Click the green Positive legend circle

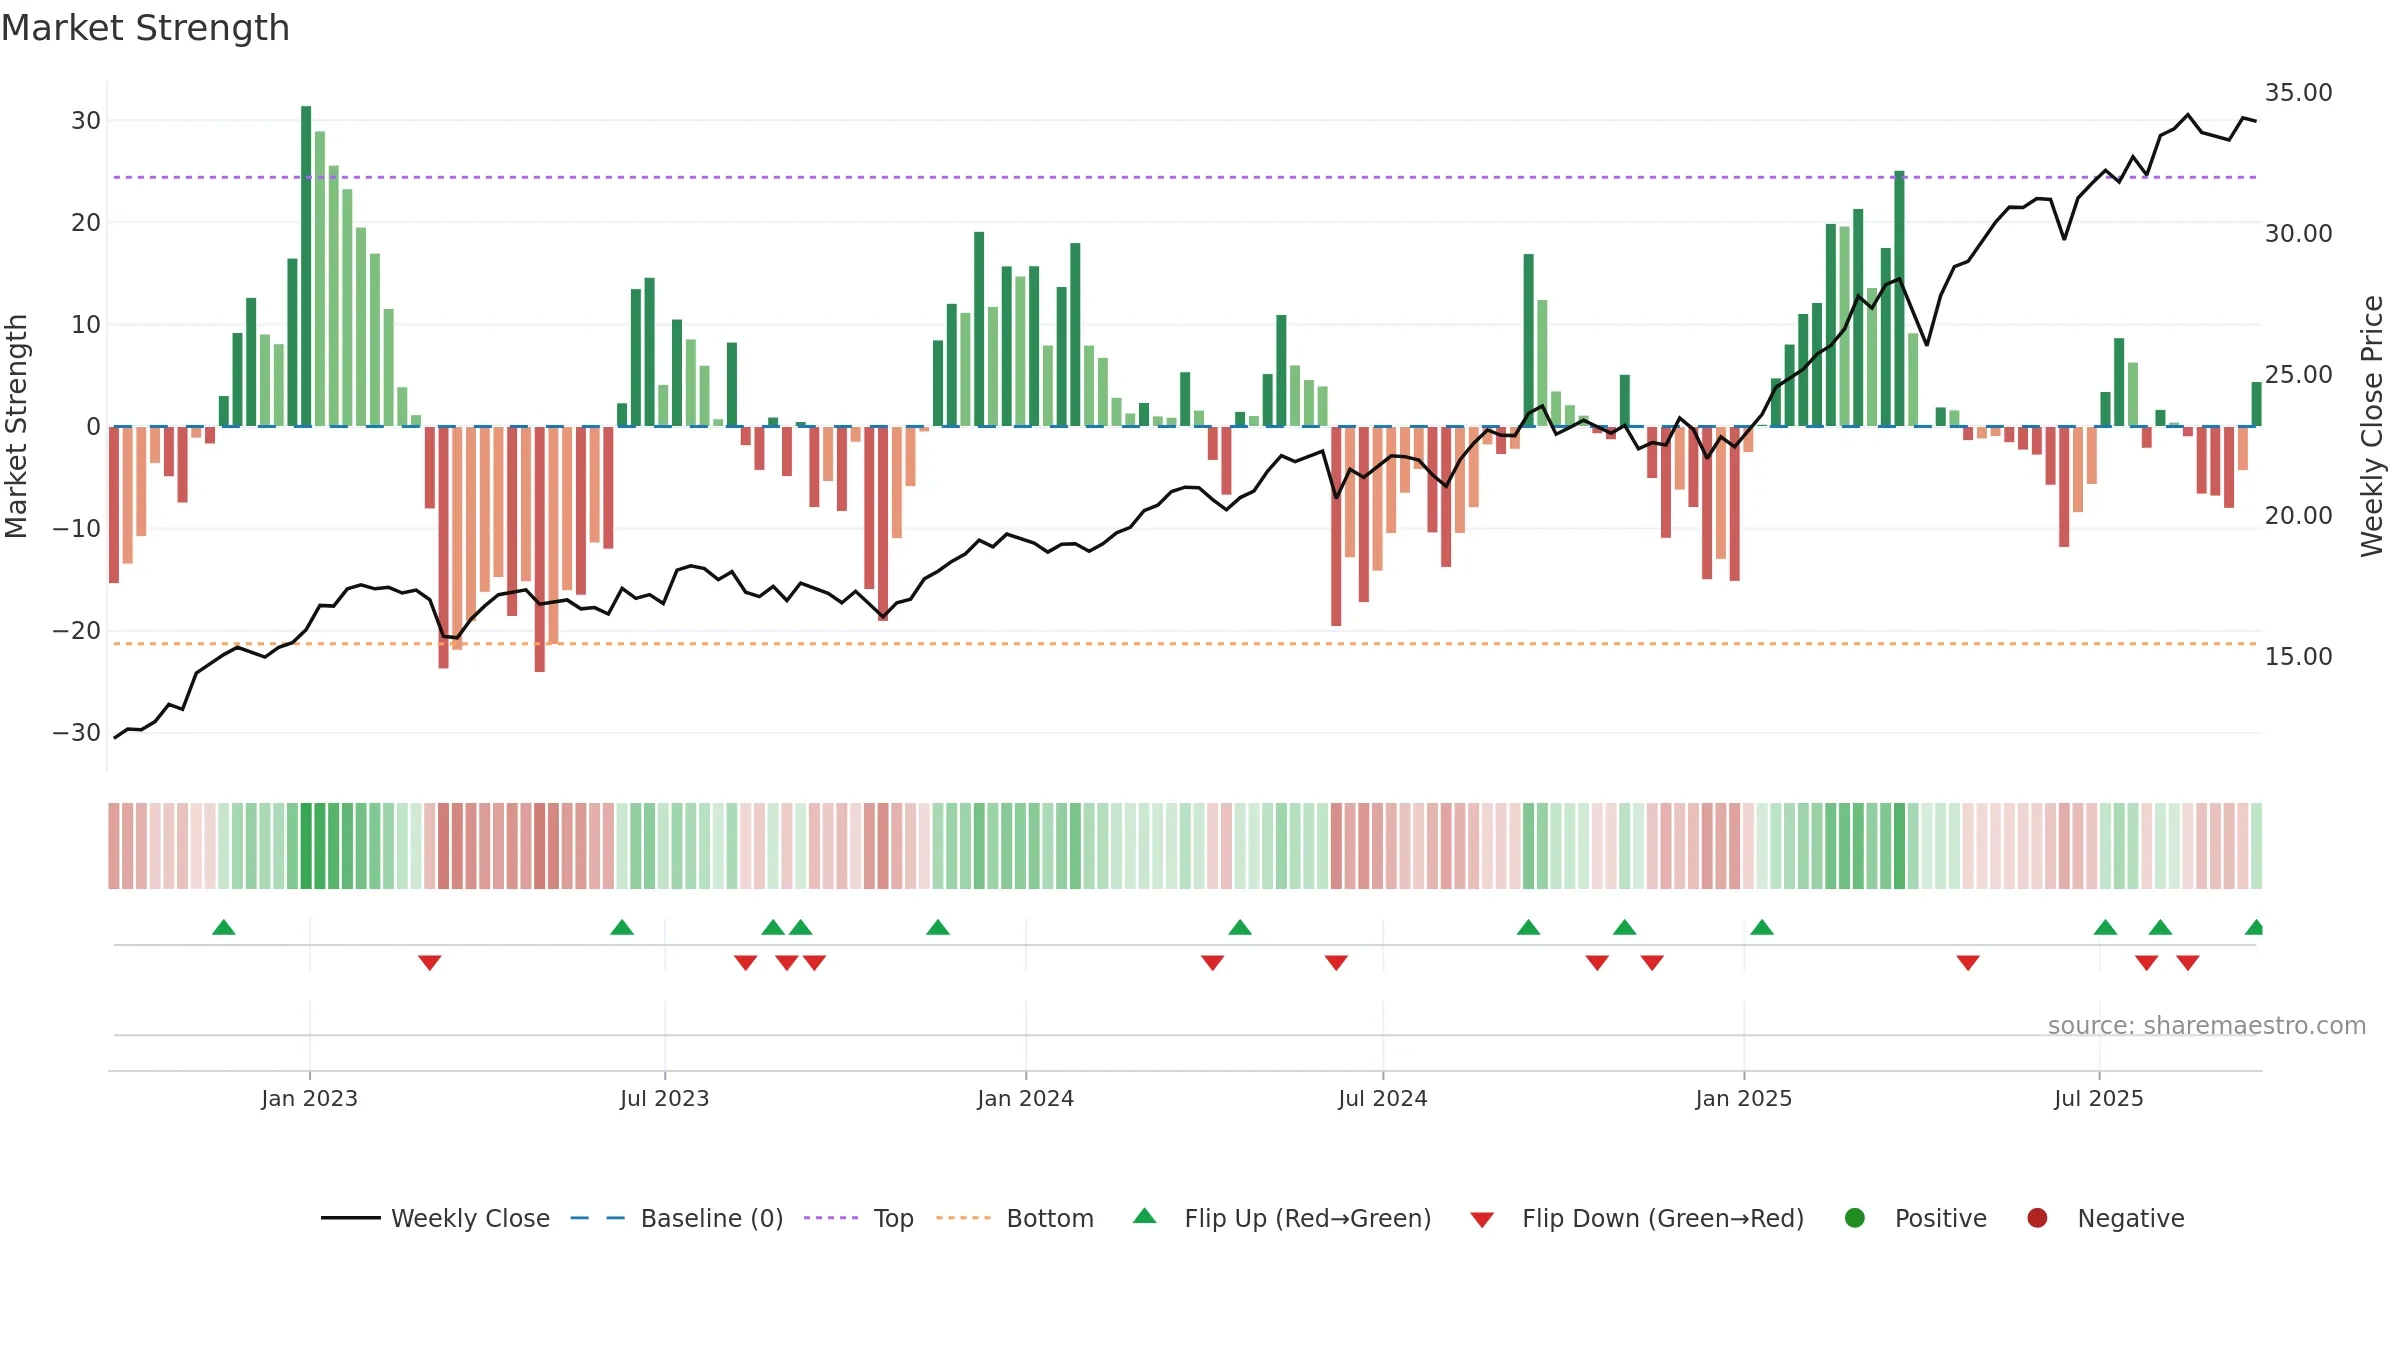(1855, 1218)
